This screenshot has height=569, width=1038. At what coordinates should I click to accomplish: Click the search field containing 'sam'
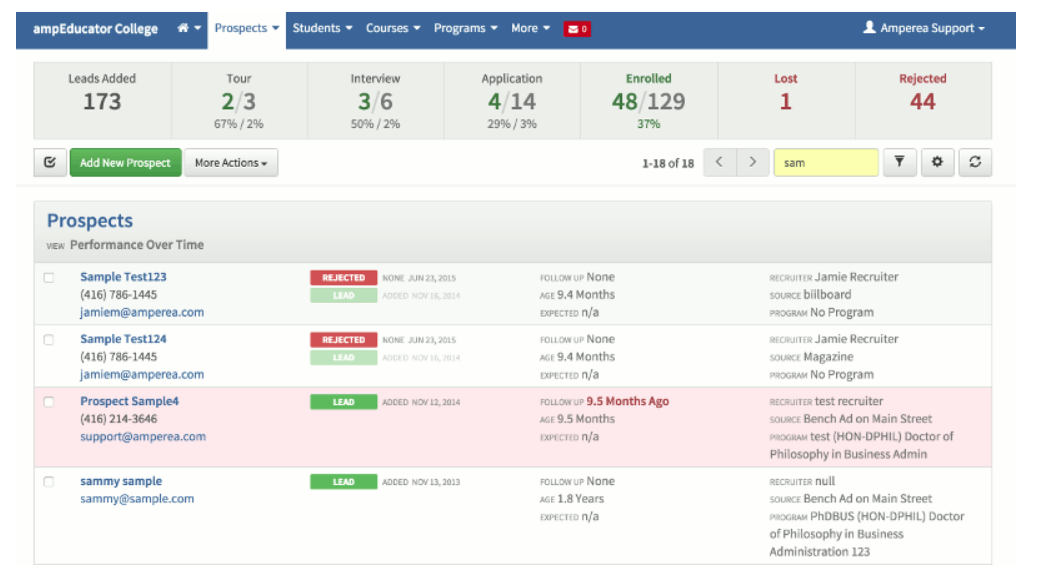(825, 163)
